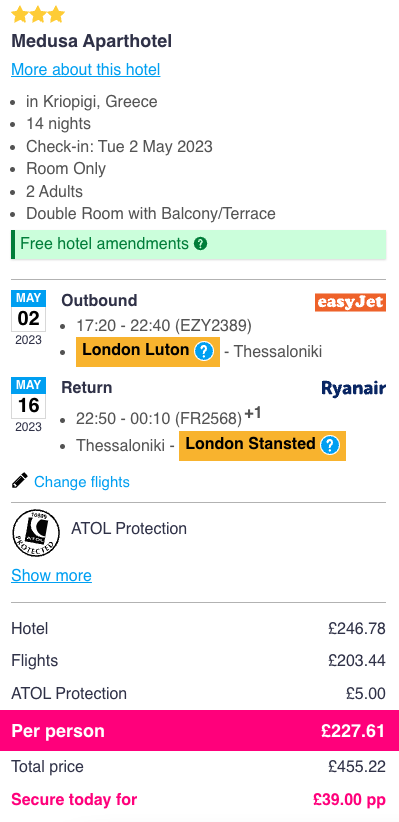This screenshot has height=822, width=399.
Task: Open the Free hotel amendments help icon
Action: tap(200, 244)
